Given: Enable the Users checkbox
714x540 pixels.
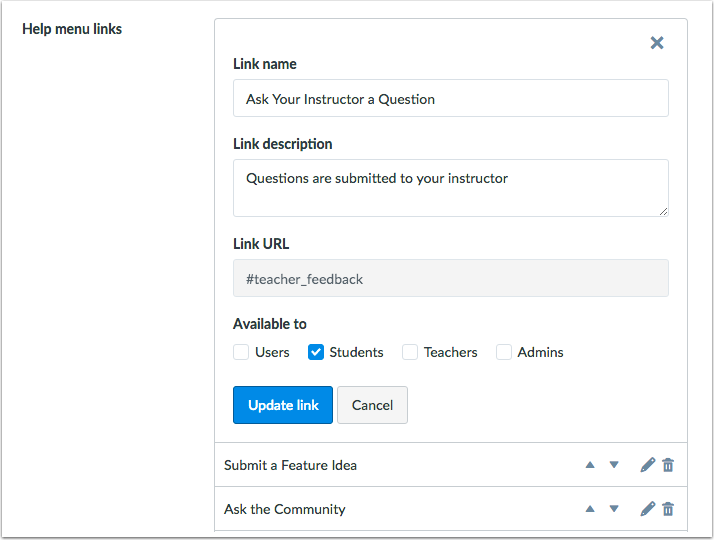Looking at the screenshot, I should [x=241, y=352].
